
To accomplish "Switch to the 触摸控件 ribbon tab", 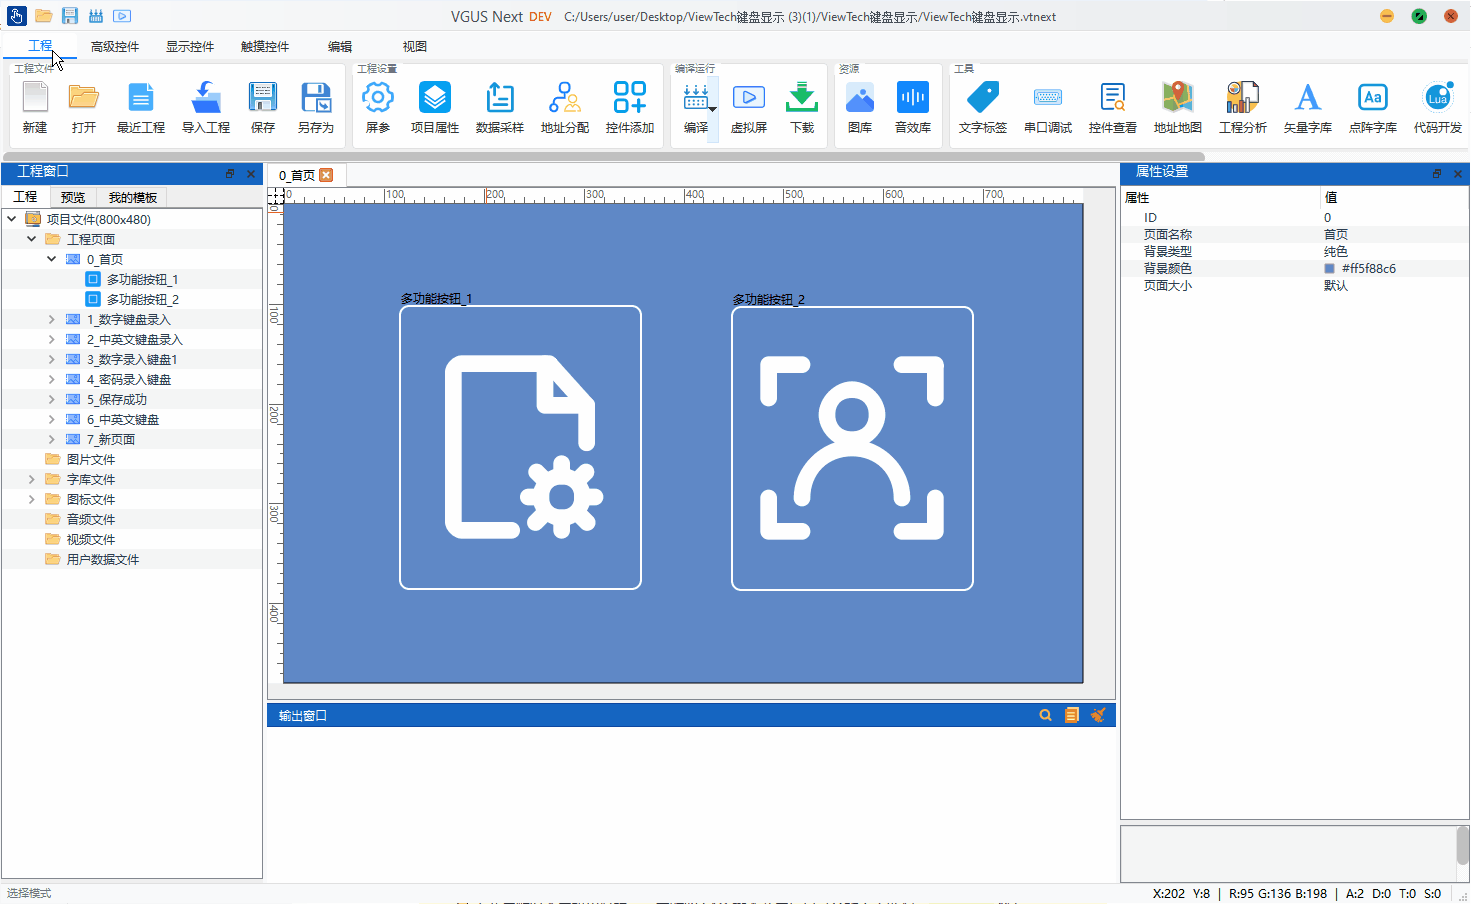I will tap(265, 47).
